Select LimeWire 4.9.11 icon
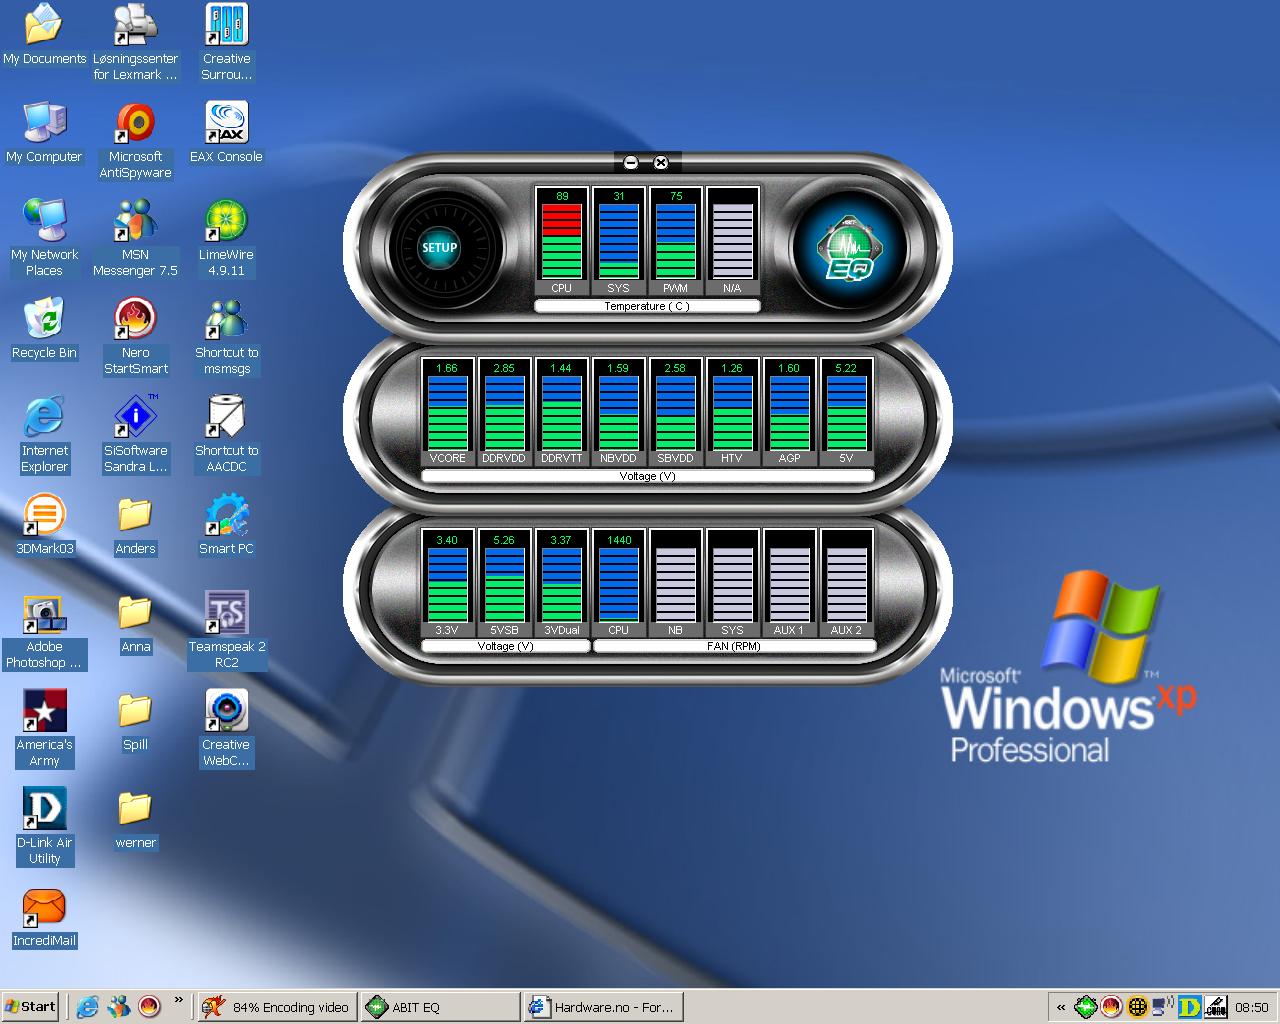This screenshot has height=1024, width=1280. (227, 238)
